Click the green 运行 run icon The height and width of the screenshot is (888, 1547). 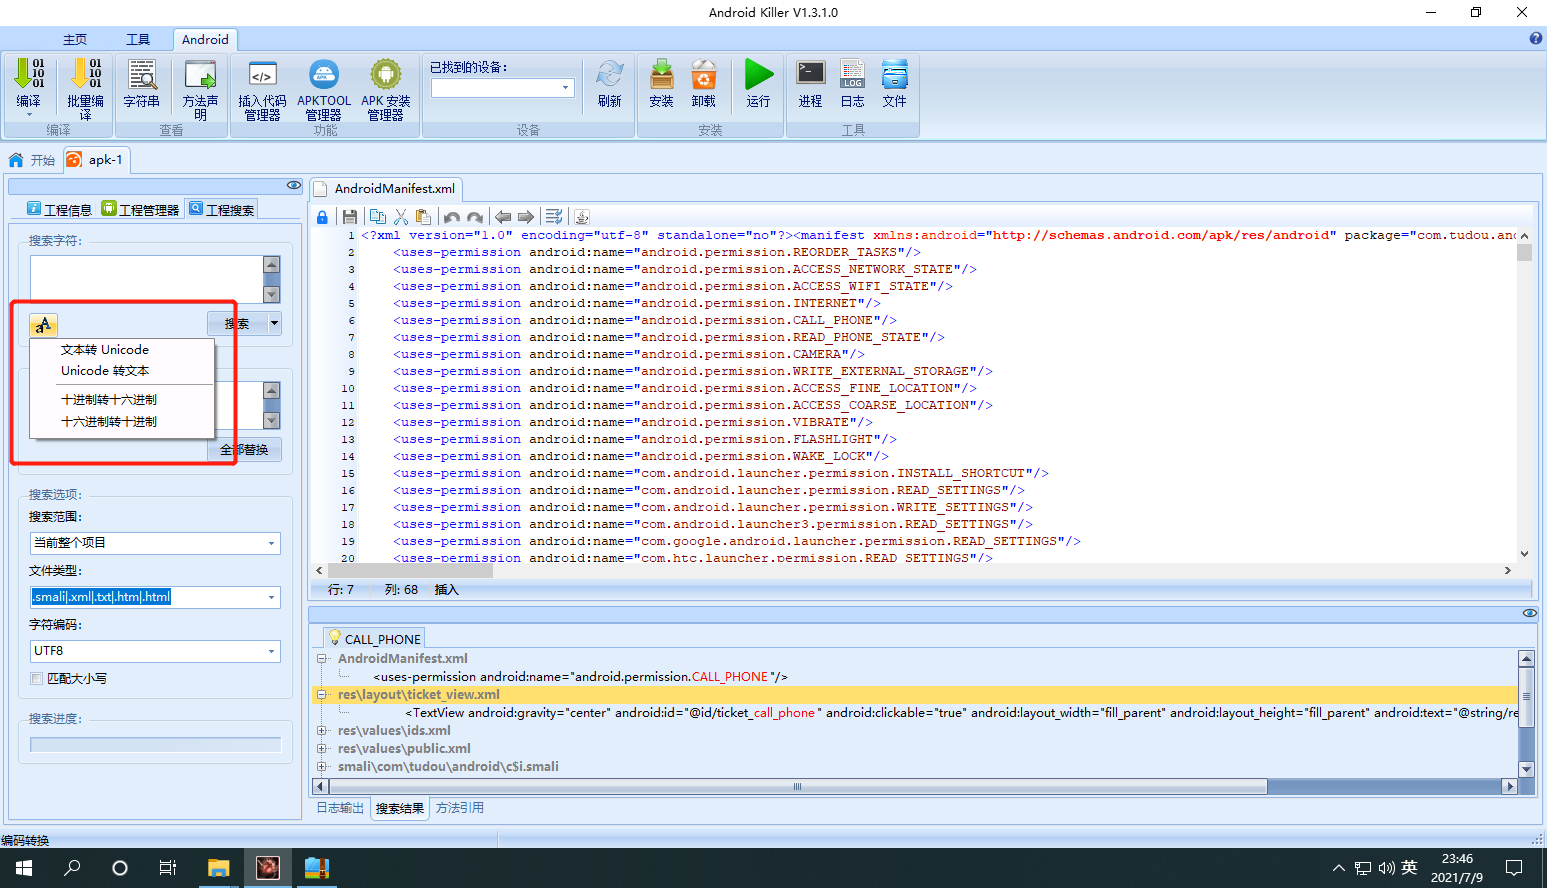coord(759,84)
